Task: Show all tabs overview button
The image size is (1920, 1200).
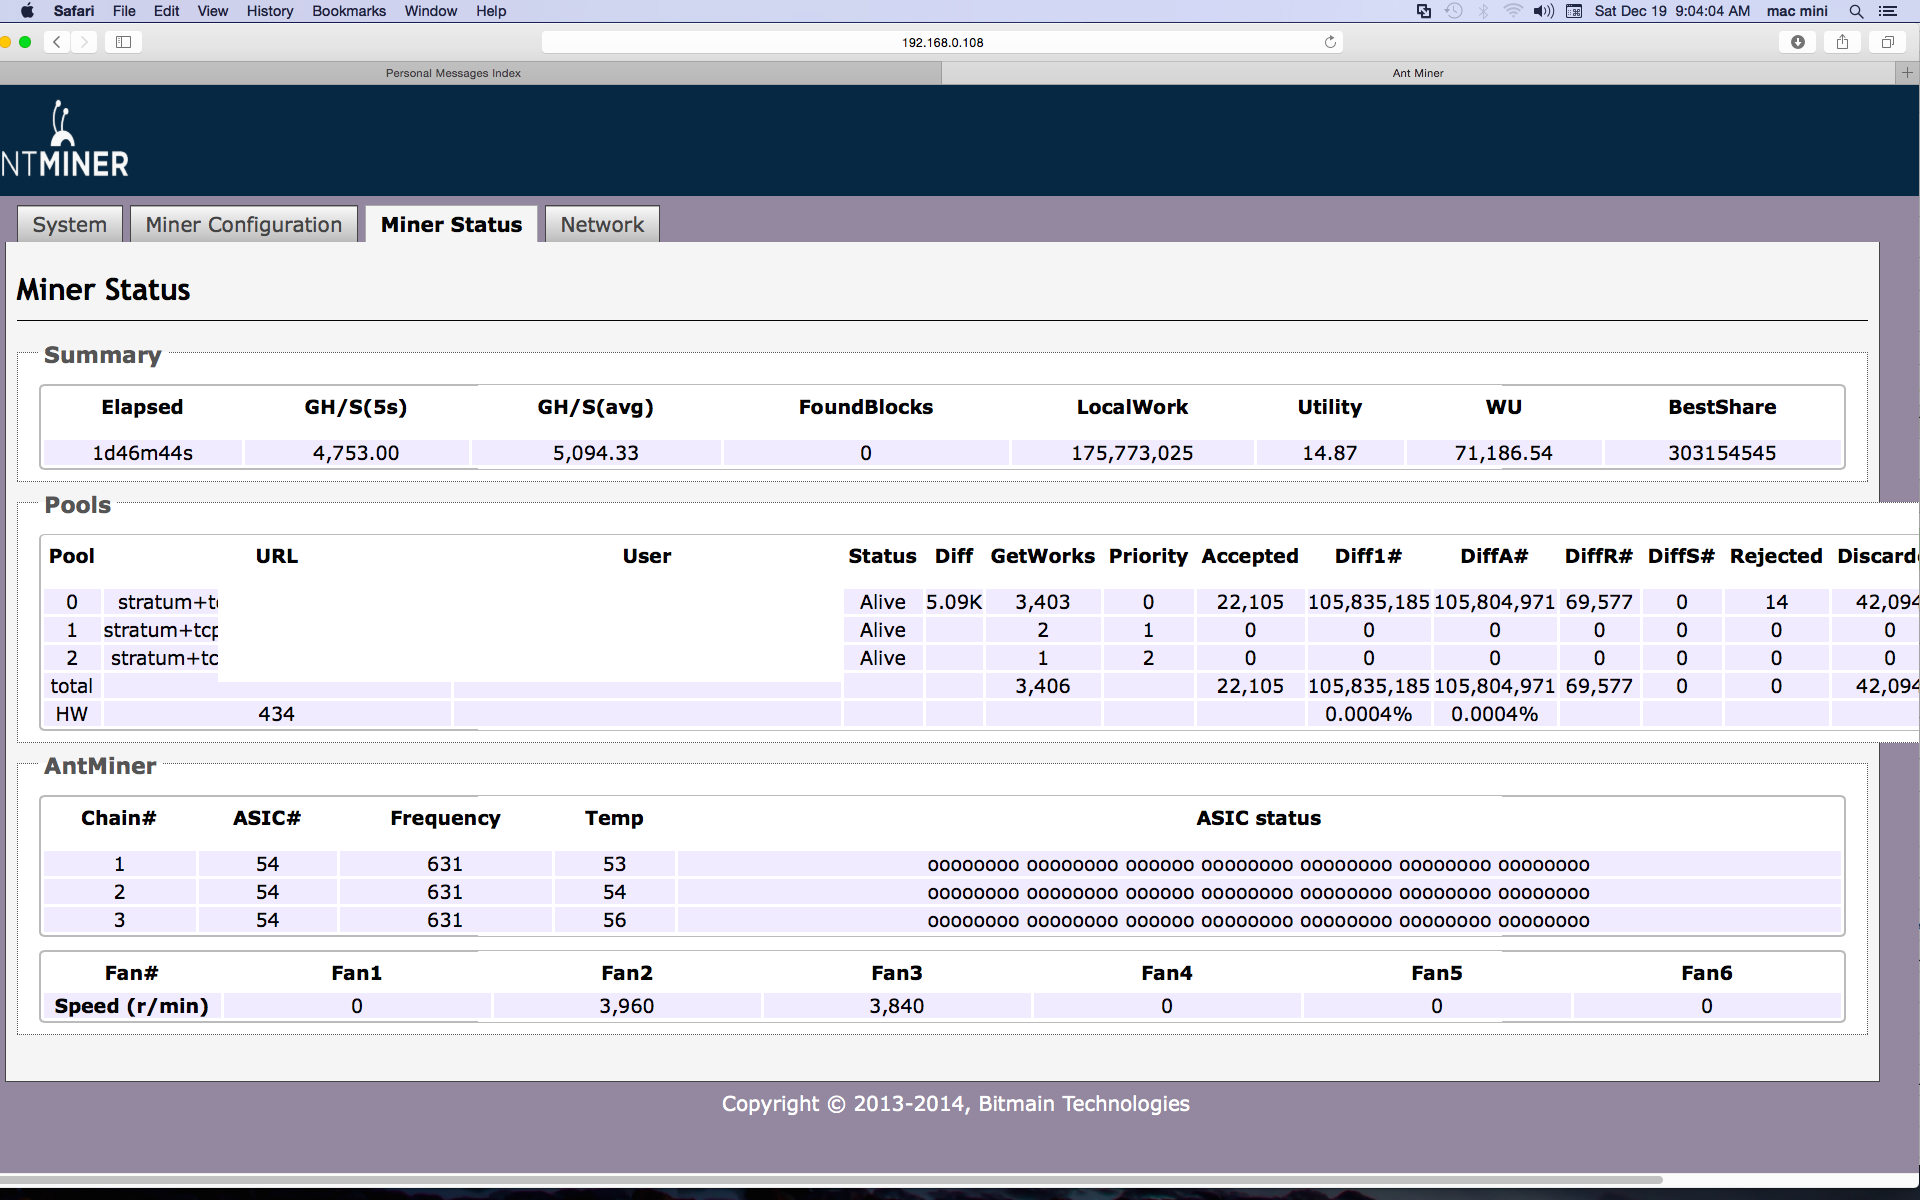Action: pyautogui.click(x=1888, y=42)
